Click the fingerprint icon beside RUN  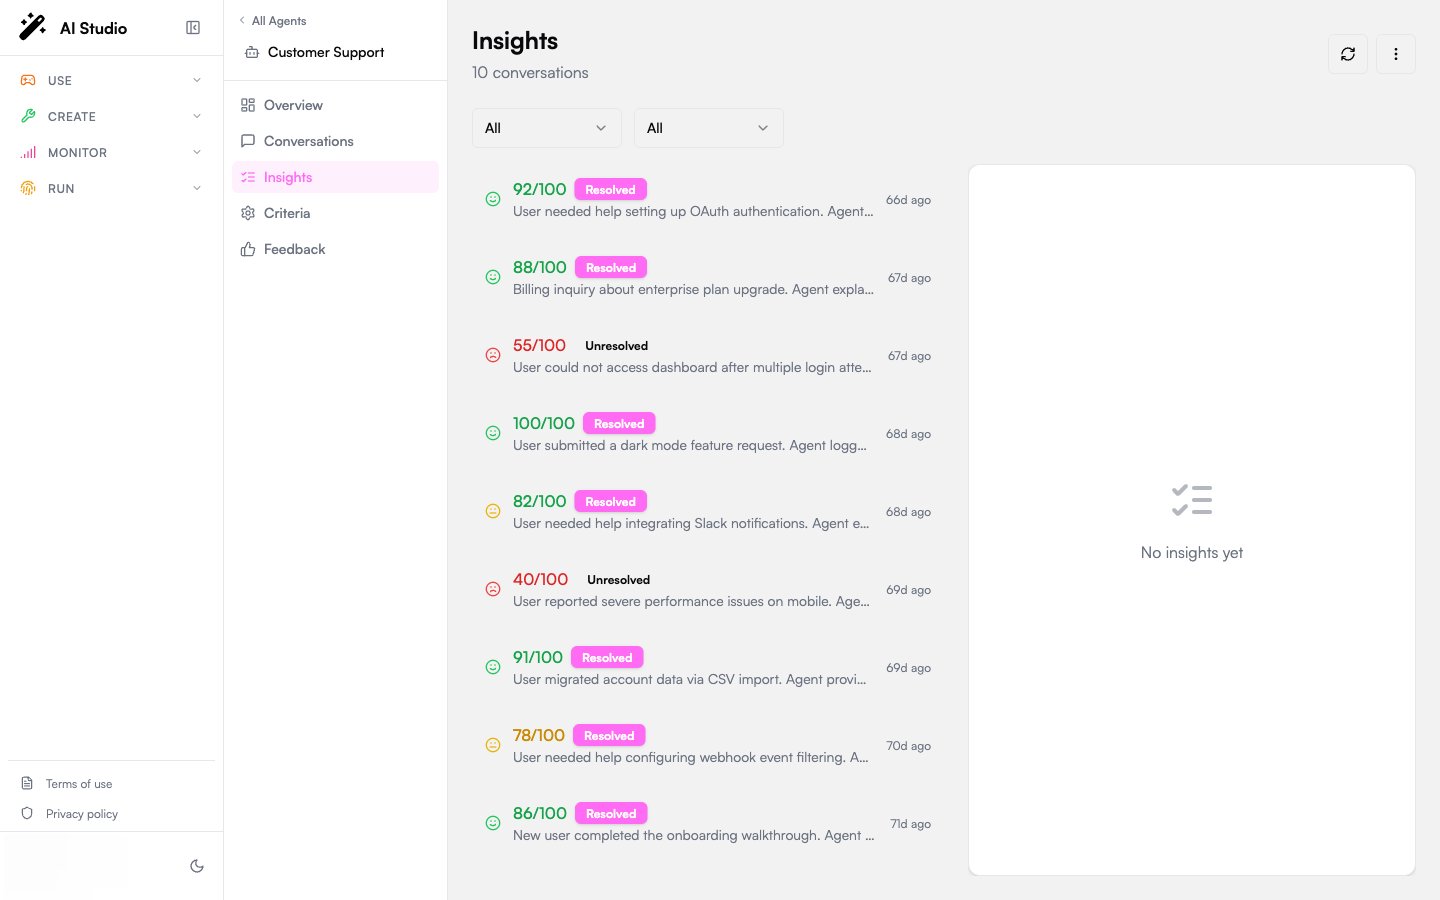(28, 188)
